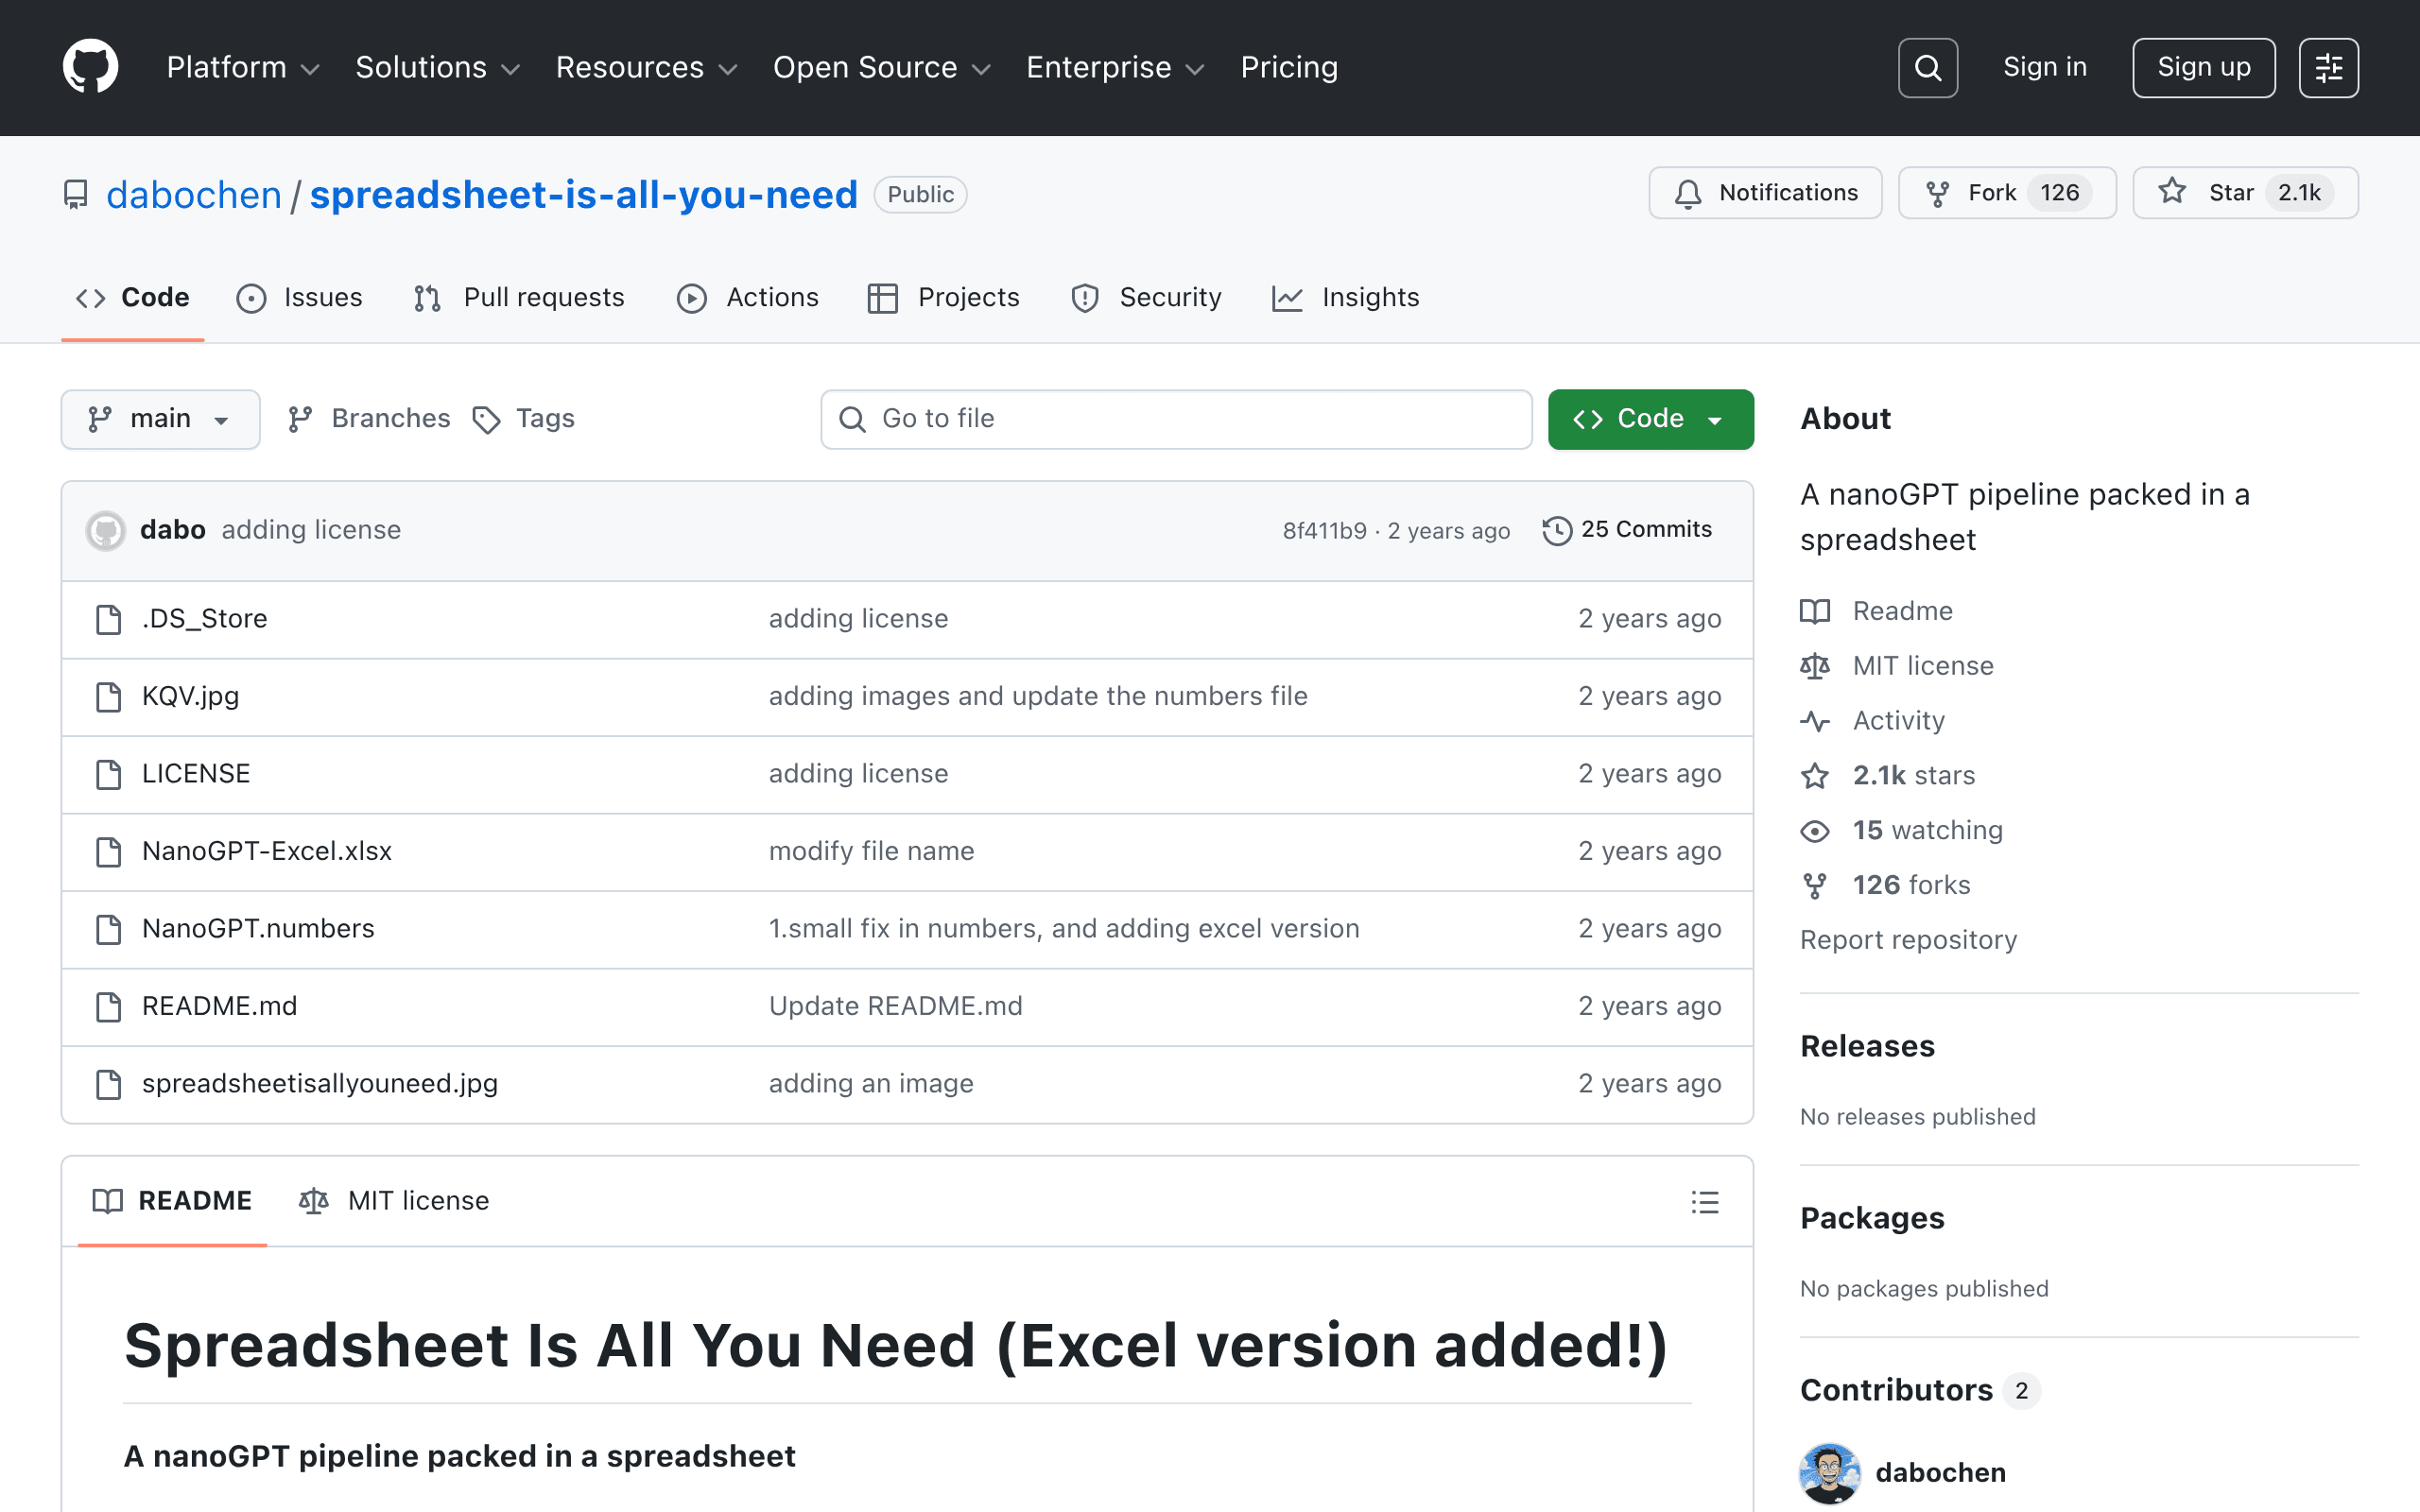Expand the main branch selector

[x=160, y=419]
